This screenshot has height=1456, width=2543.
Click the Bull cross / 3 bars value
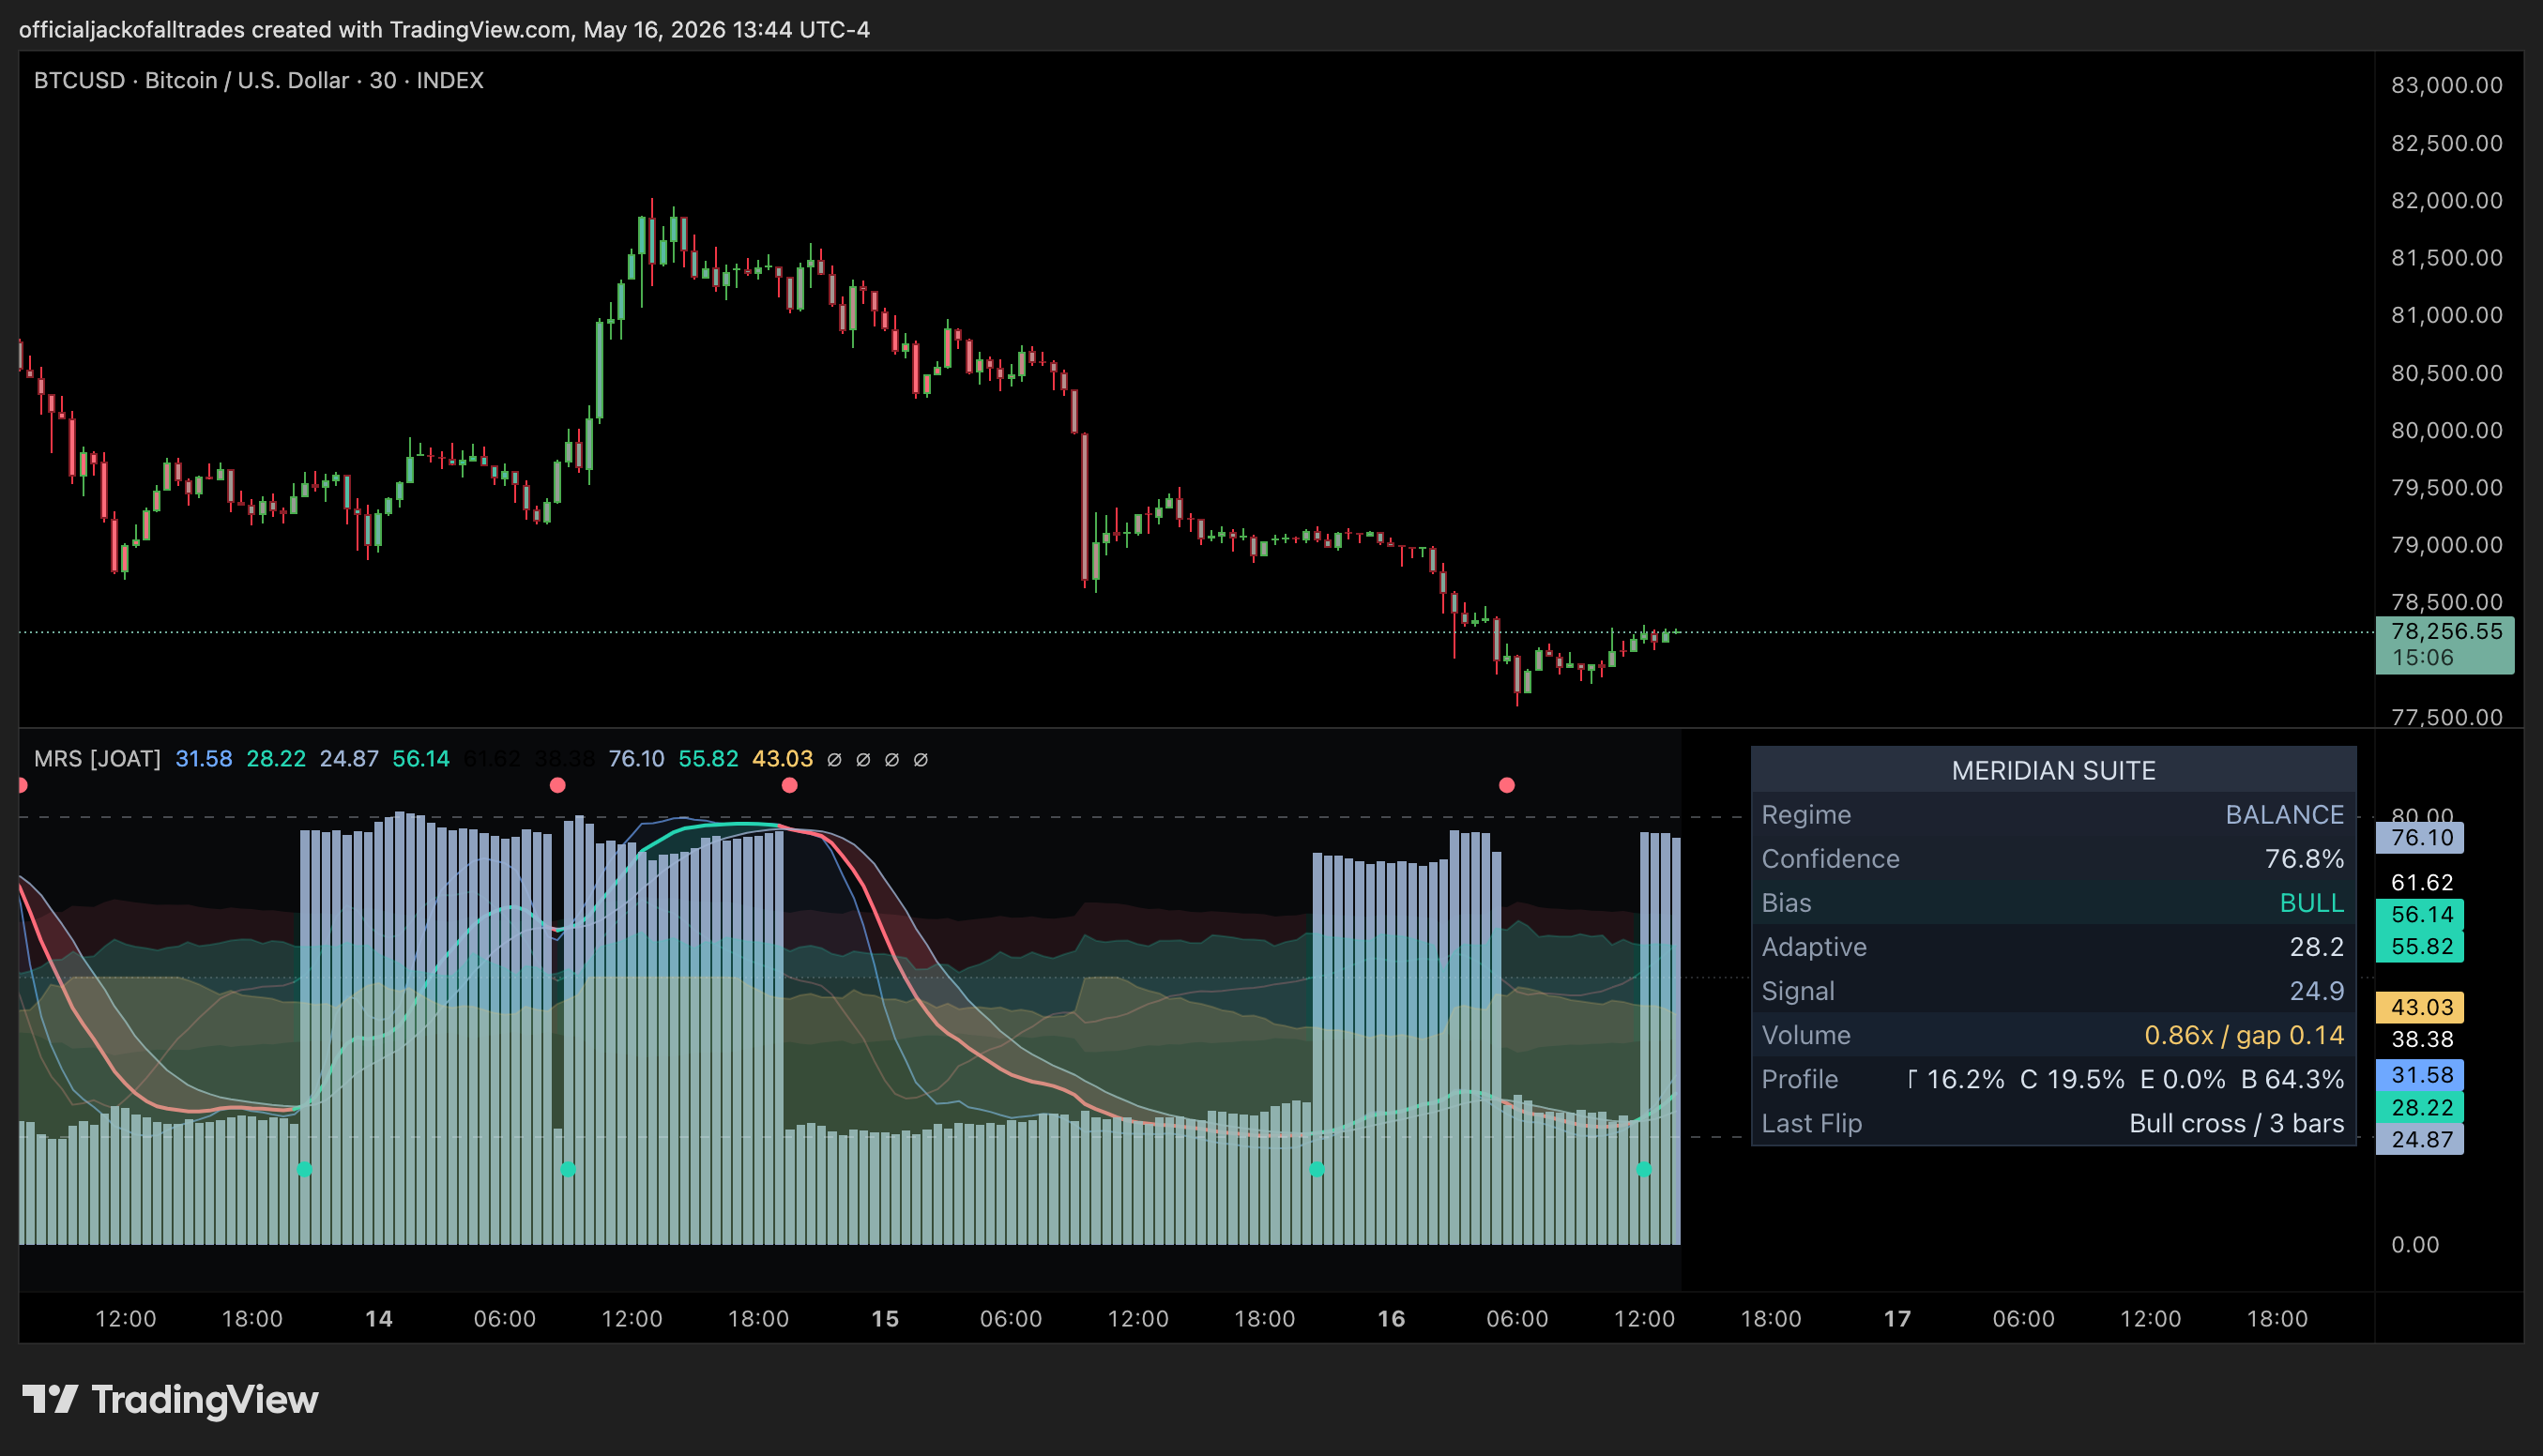click(x=2236, y=1123)
